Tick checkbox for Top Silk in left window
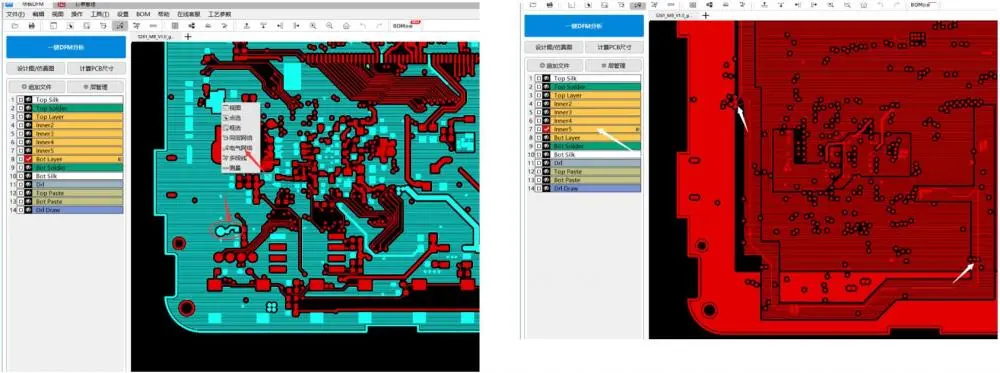This screenshot has width=1000, height=373. [x=20, y=100]
